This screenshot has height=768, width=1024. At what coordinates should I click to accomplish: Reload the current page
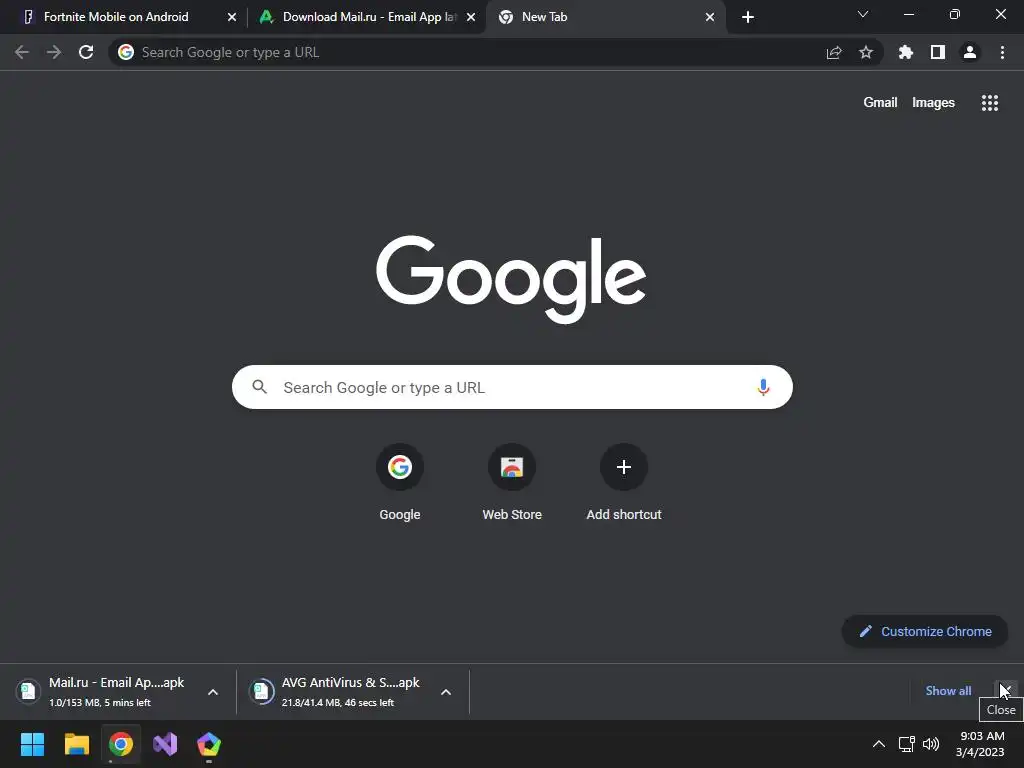pos(86,52)
